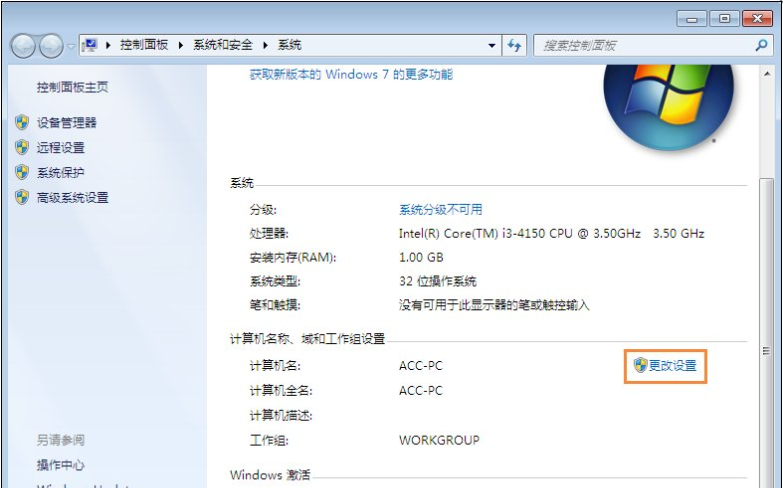
Task: Select the WORKGROUP workgroup value
Action: coord(439,440)
